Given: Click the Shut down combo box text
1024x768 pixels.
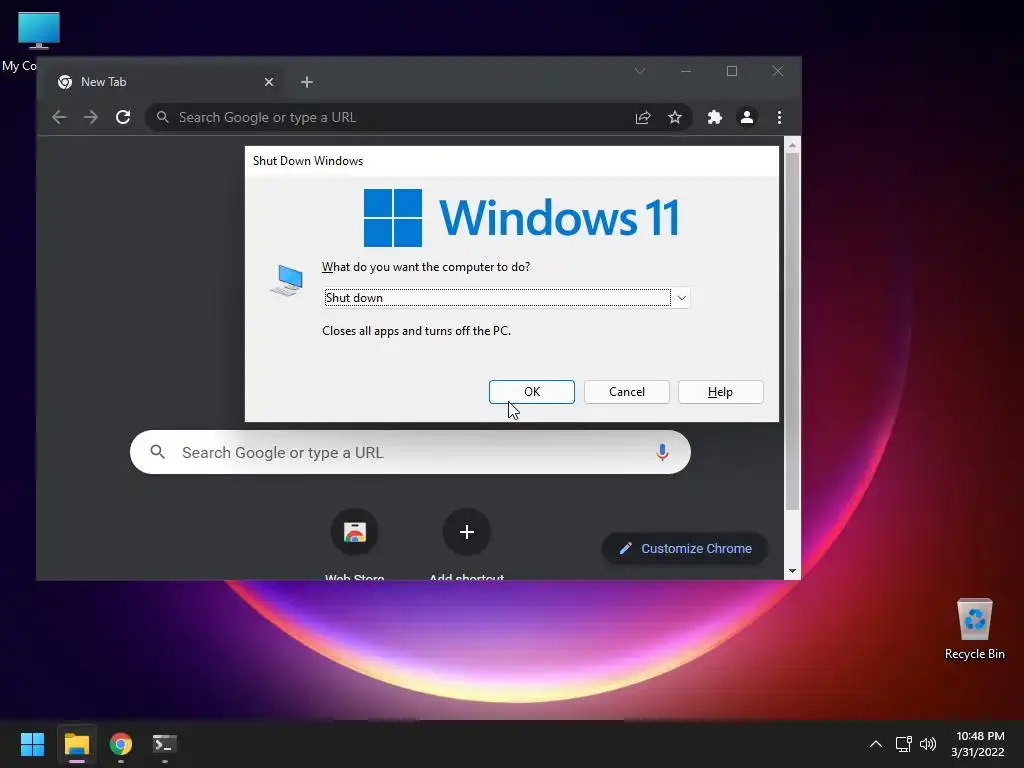Looking at the screenshot, I should [x=498, y=298].
